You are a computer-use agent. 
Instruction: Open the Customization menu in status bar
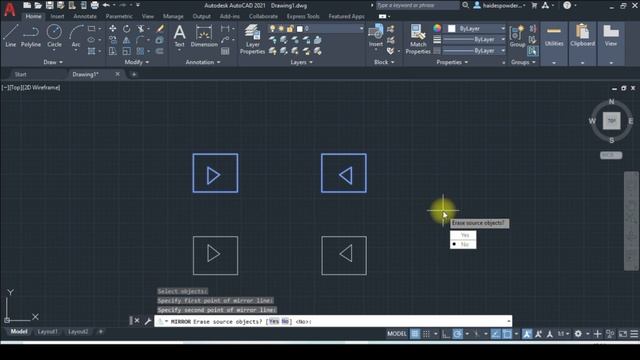click(634, 334)
